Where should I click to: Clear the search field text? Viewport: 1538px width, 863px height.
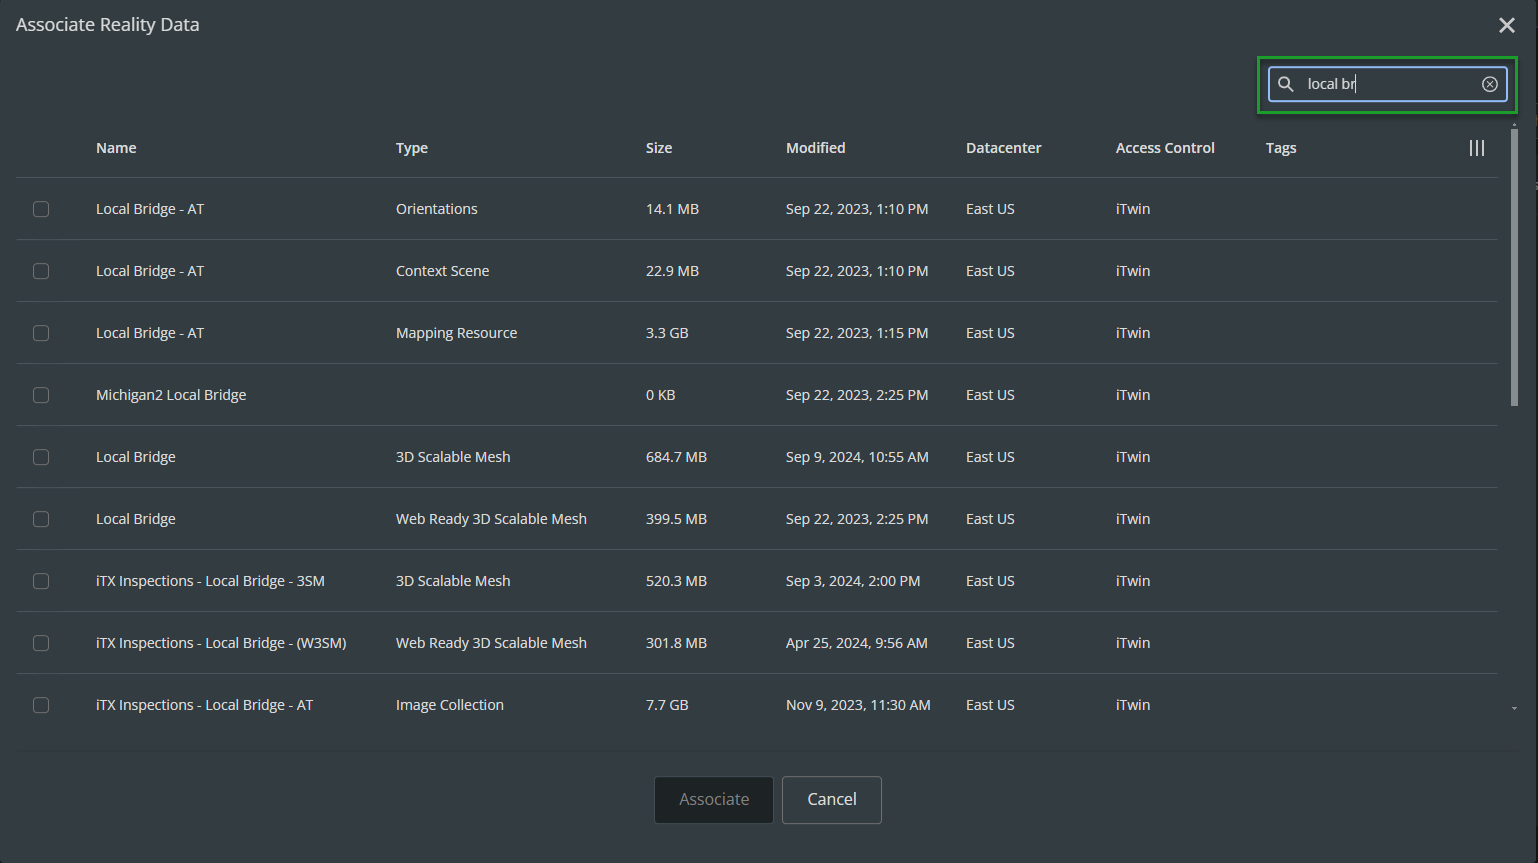pyautogui.click(x=1489, y=84)
